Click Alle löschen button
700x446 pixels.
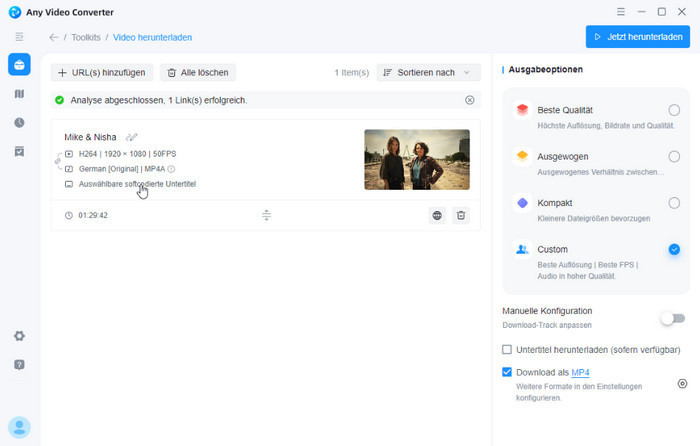(x=198, y=72)
